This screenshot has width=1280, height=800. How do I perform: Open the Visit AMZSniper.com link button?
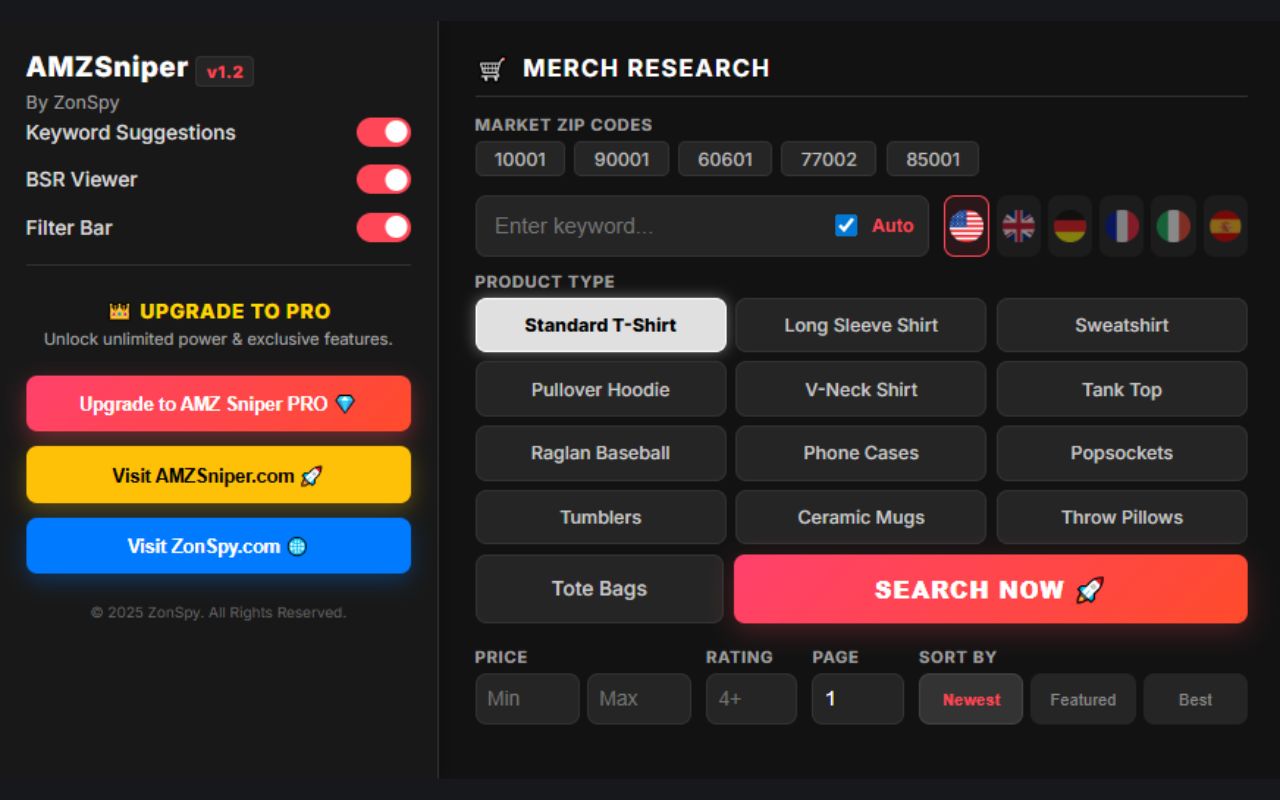[218, 475]
